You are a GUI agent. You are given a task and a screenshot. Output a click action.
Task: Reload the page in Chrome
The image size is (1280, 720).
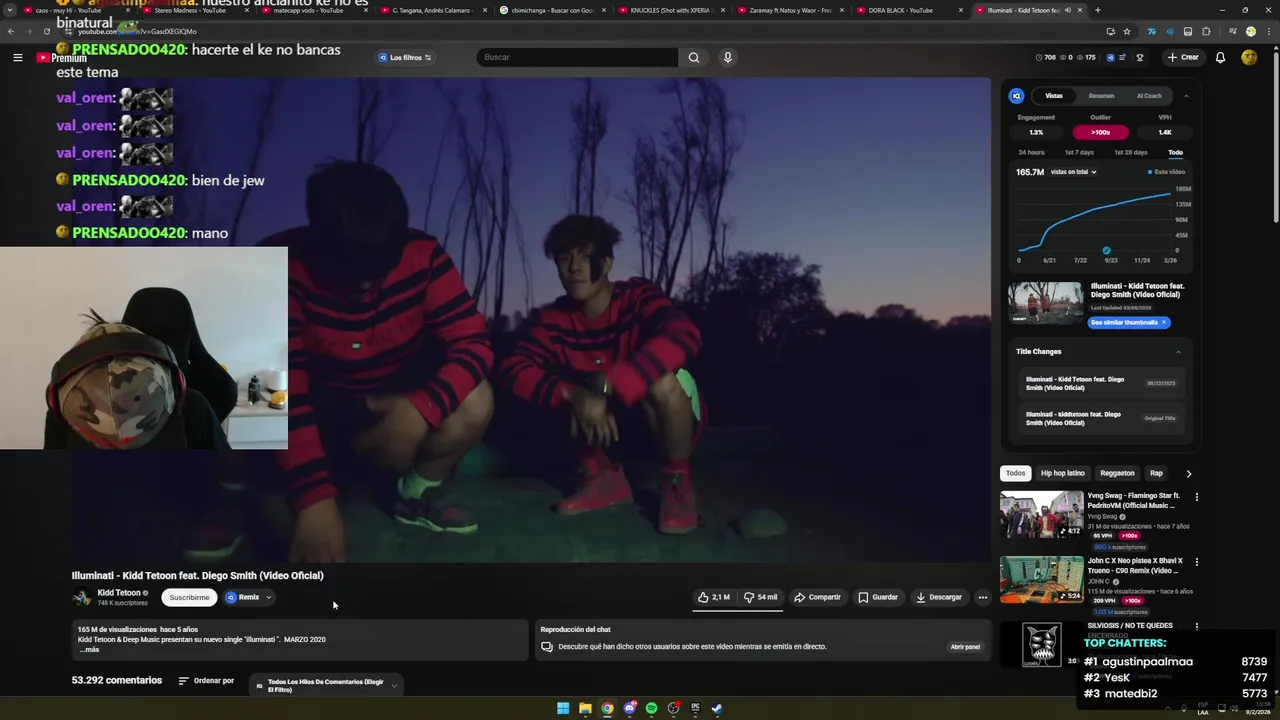46,31
